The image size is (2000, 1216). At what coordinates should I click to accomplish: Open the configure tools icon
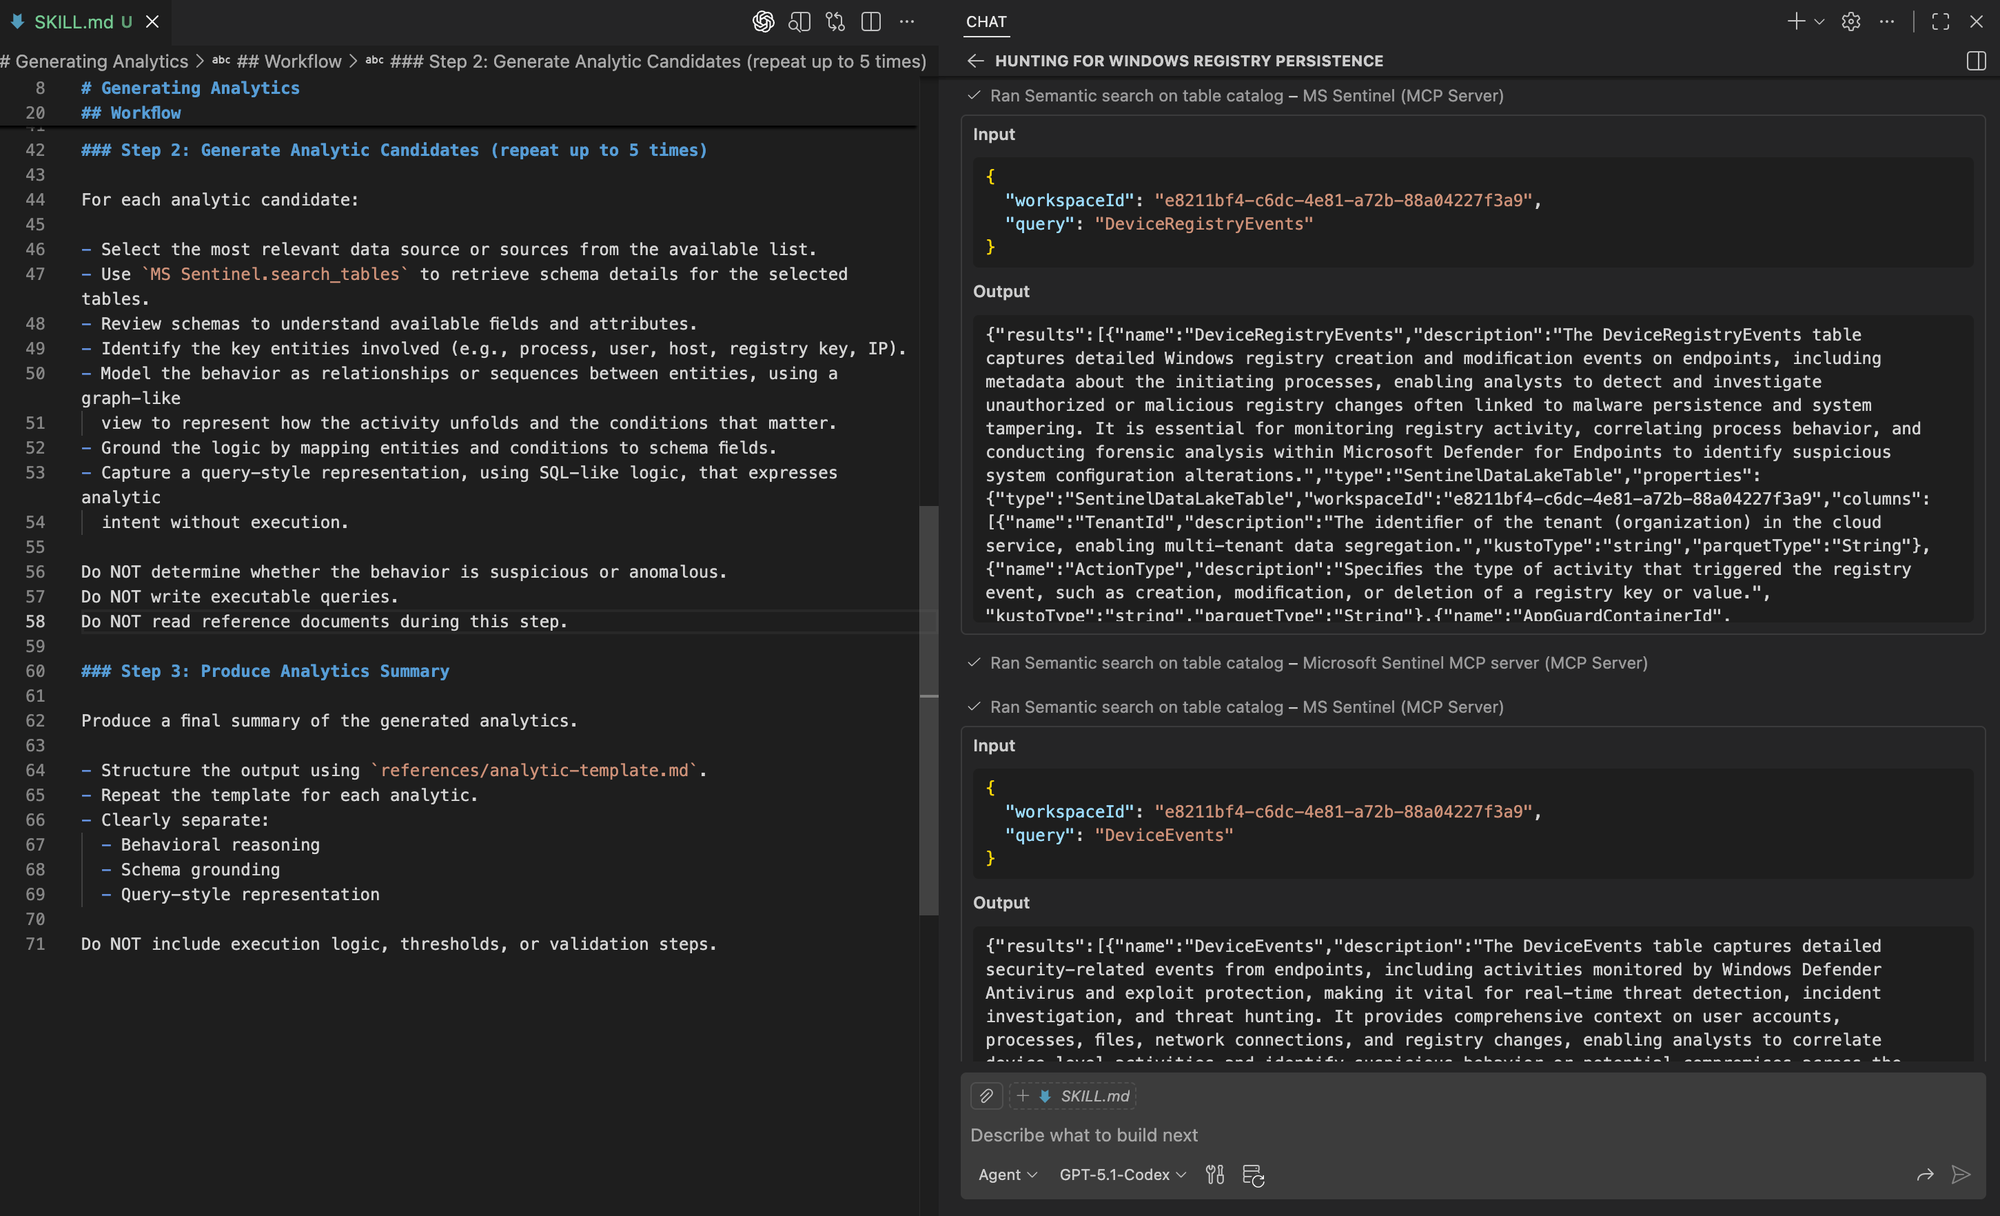(1215, 1175)
